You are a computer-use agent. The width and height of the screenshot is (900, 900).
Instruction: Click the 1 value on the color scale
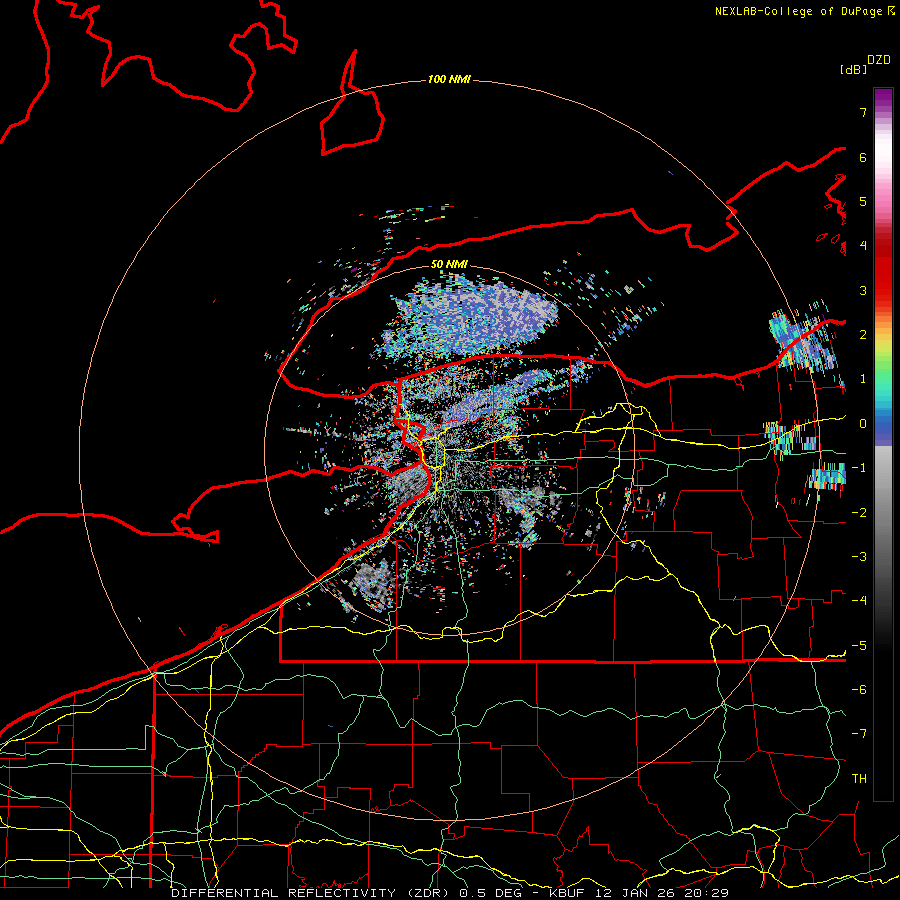863,379
